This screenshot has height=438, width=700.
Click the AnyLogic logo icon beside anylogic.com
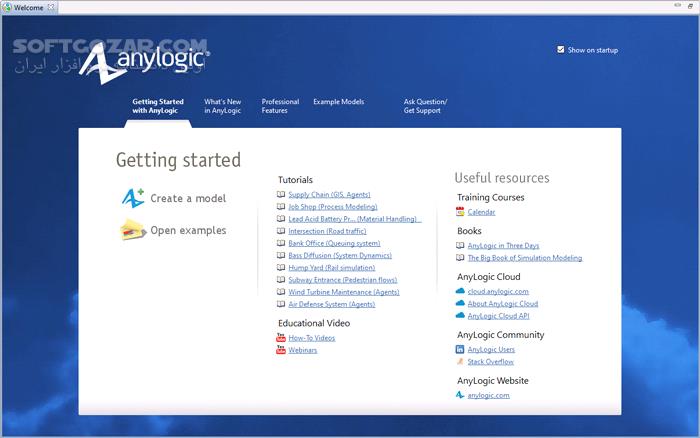tap(460, 395)
